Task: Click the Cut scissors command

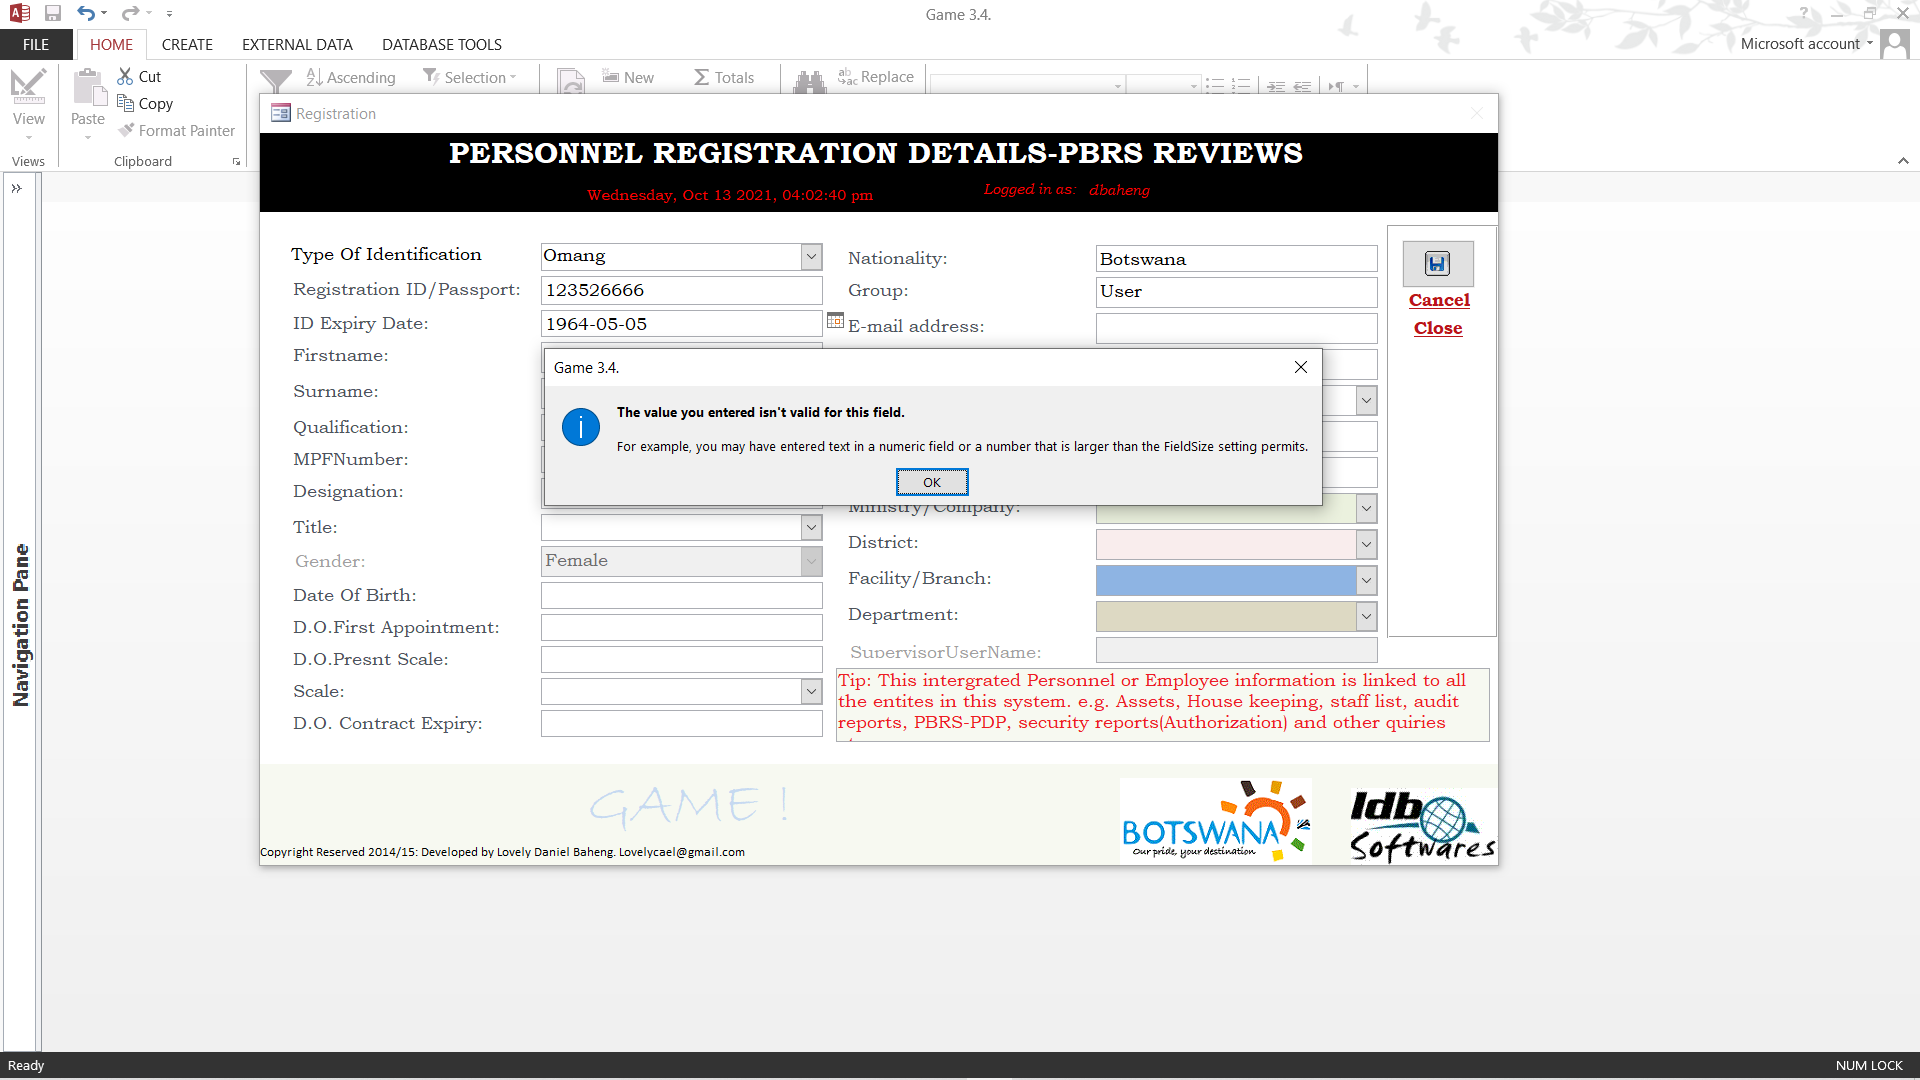Action: coord(139,76)
